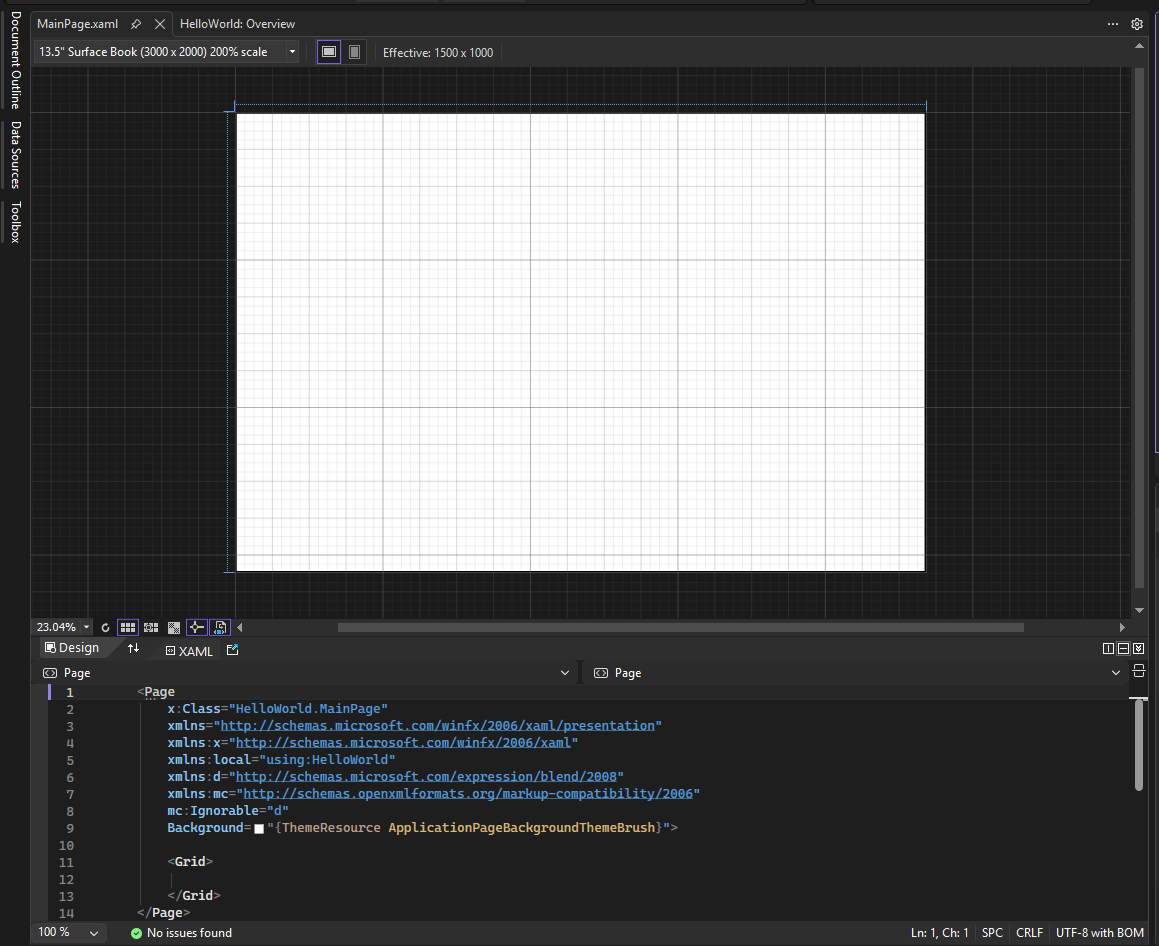Image resolution: width=1159 pixels, height=946 pixels.
Task: Pop out the XAML editor pane
Action: [231, 650]
